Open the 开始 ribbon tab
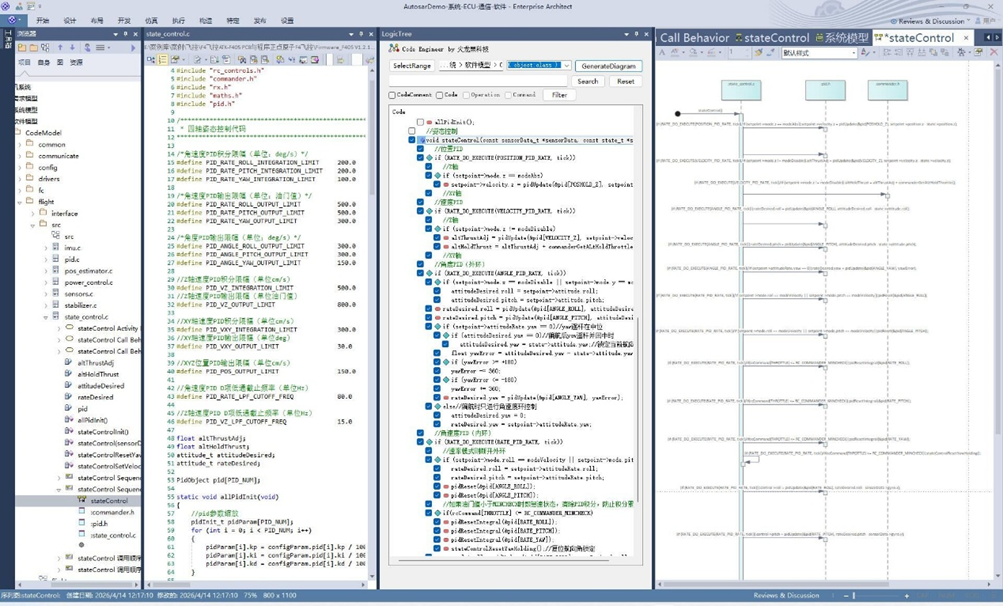This screenshot has width=1003, height=606. [42, 20]
